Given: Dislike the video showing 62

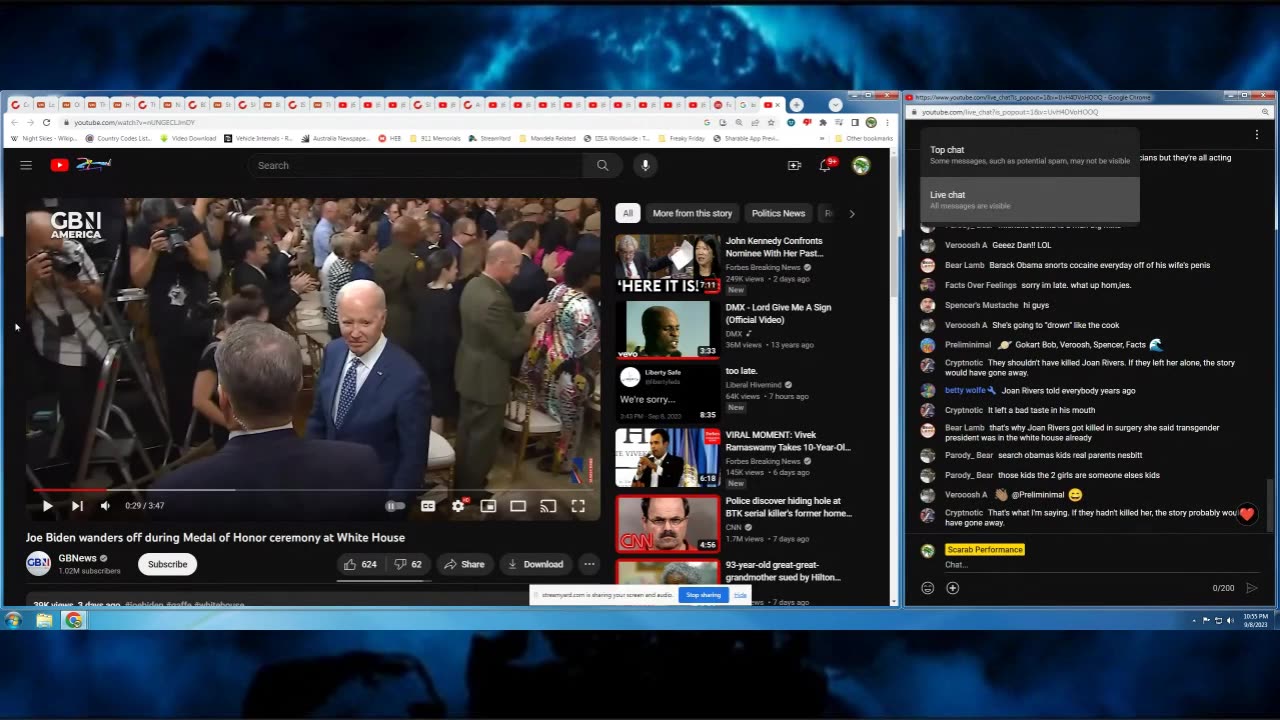Looking at the screenshot, I should (408, 564).
